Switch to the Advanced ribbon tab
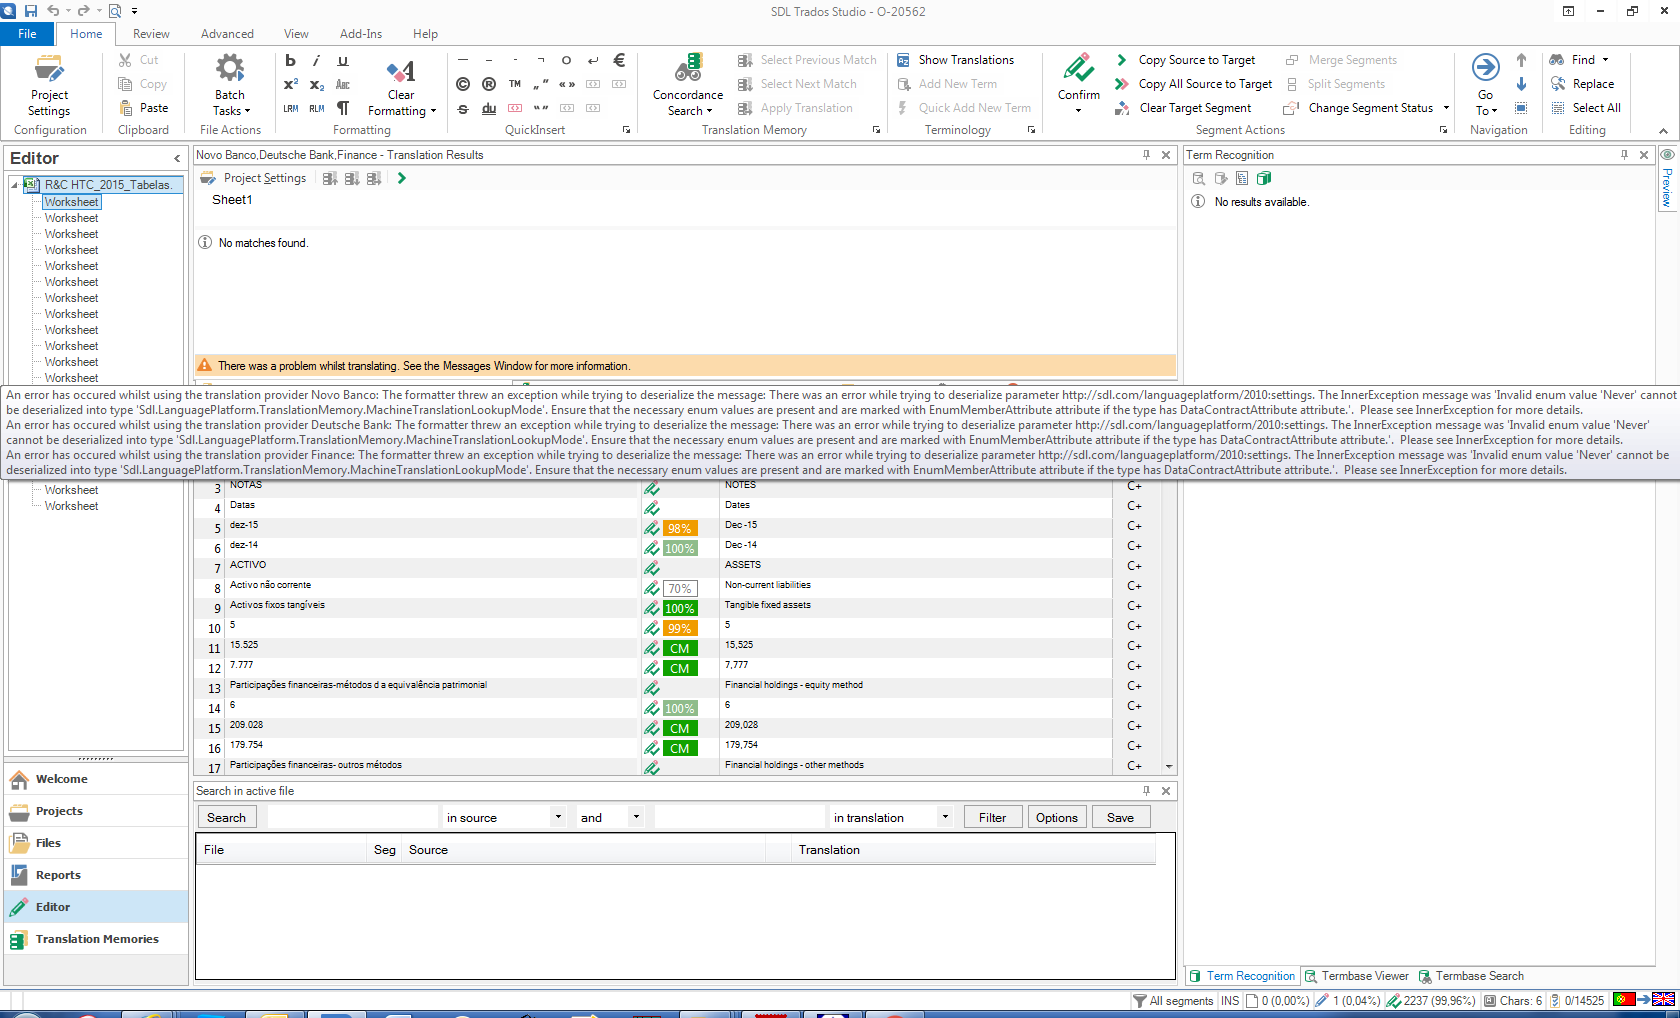Screen dimensions: 1680x1018 [227, 34]
